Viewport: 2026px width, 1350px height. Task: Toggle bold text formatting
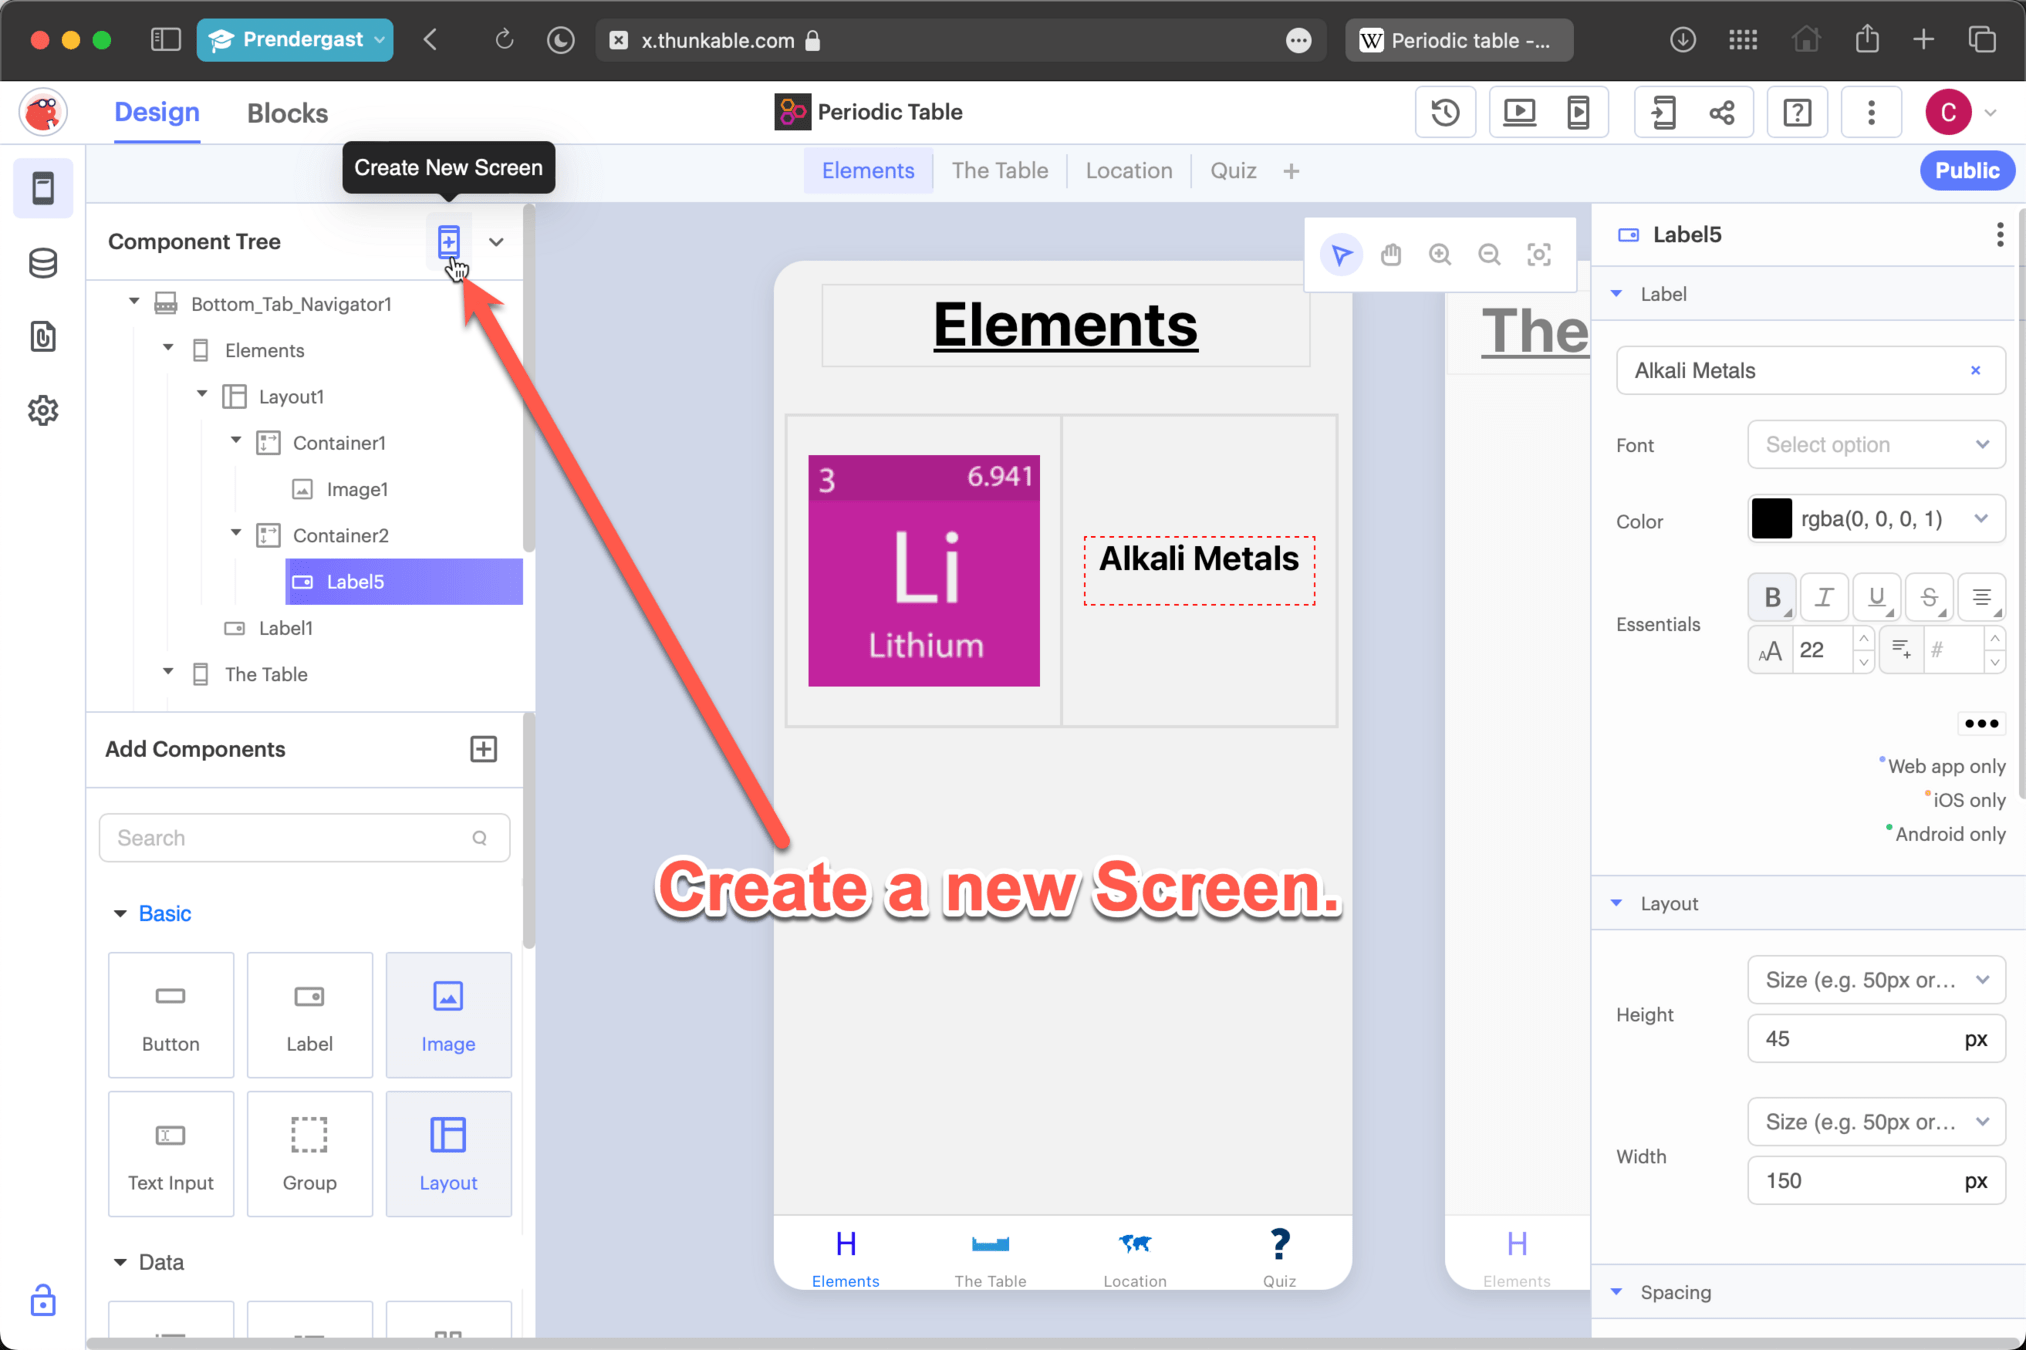[1771, 597]
